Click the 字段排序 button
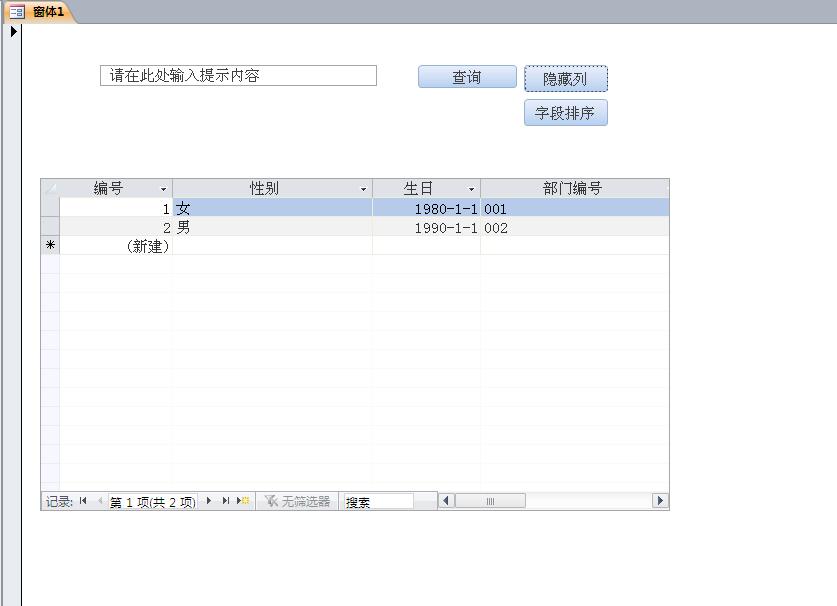 pyautogui.click(x=566, y=113)
